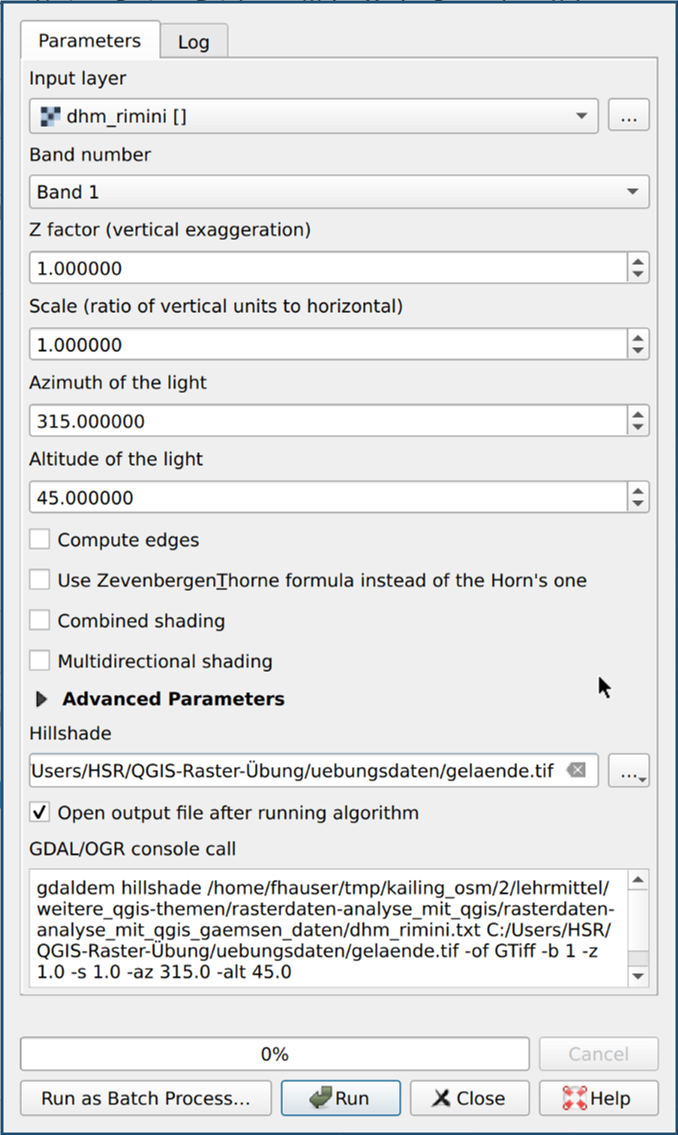Switch to the Log tab
The height and width of the screenshot is (1135, 678).
pos(194,42)
